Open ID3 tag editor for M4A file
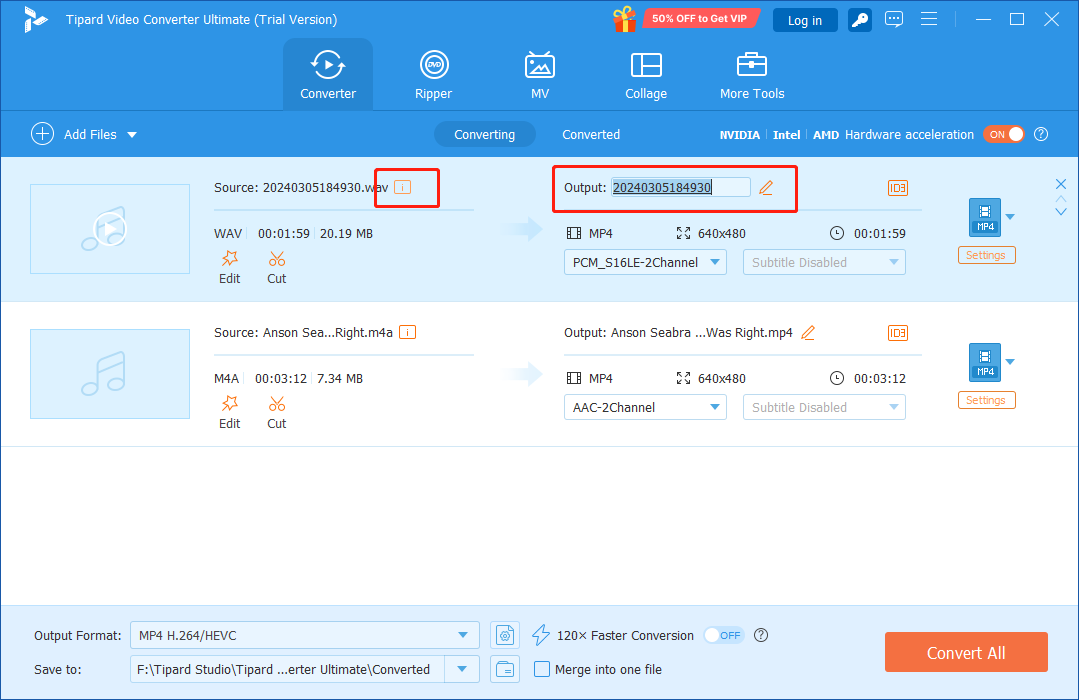 (x=897, y=333)
